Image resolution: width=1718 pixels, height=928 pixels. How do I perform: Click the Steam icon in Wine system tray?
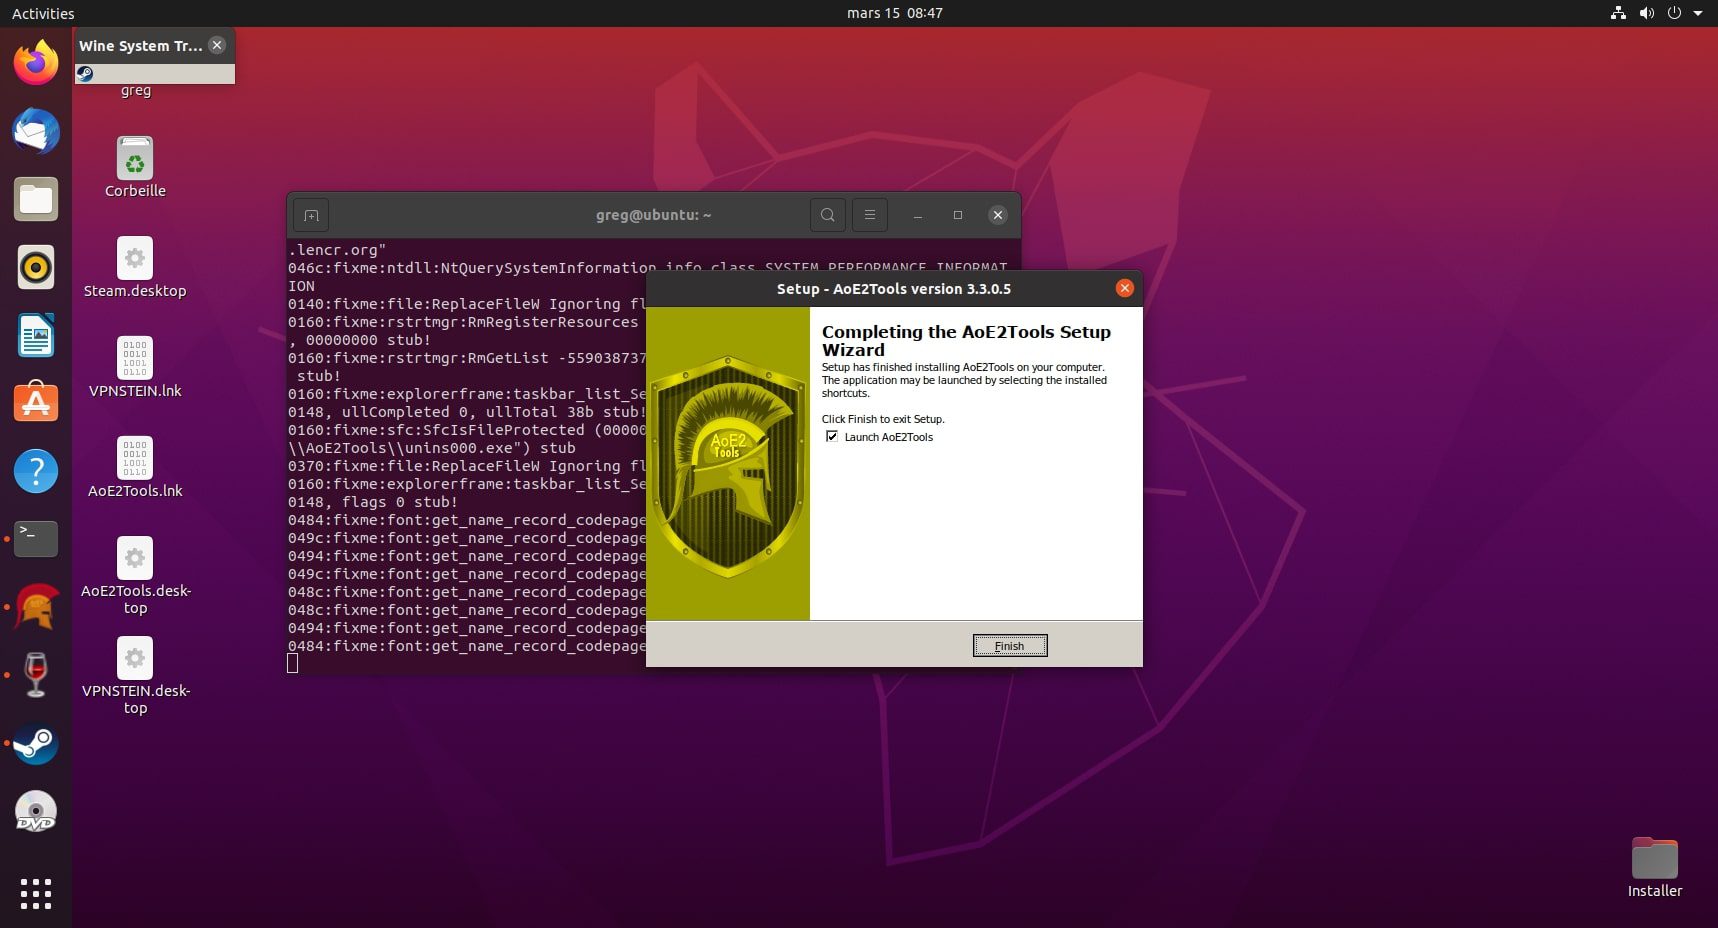pyautogui.click(x=85, y=74)
